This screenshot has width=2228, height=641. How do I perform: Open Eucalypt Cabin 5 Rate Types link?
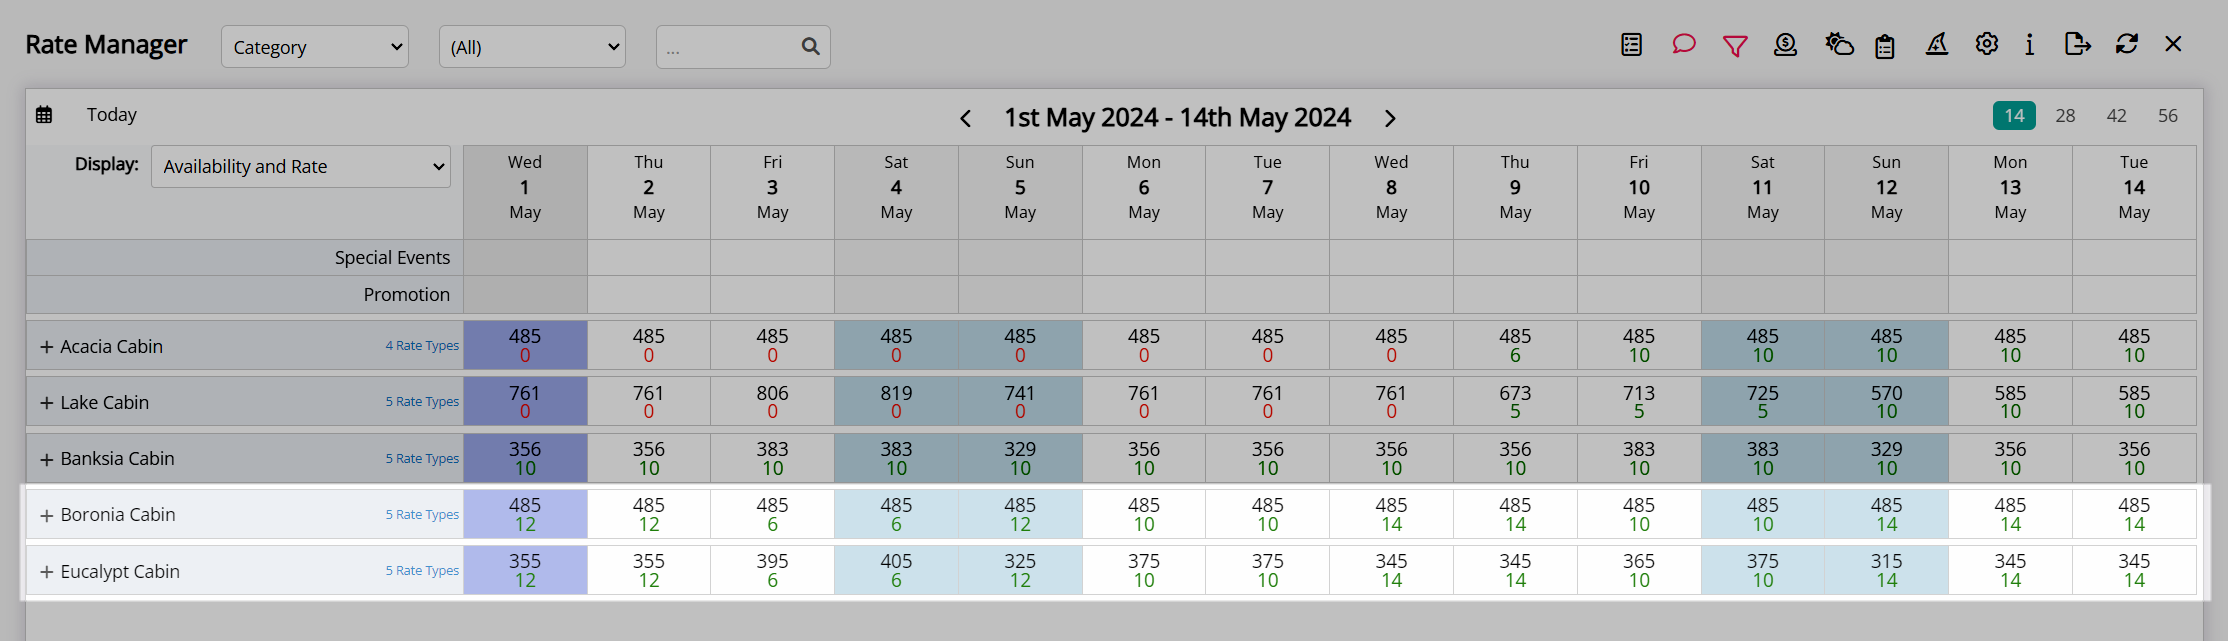422,571
